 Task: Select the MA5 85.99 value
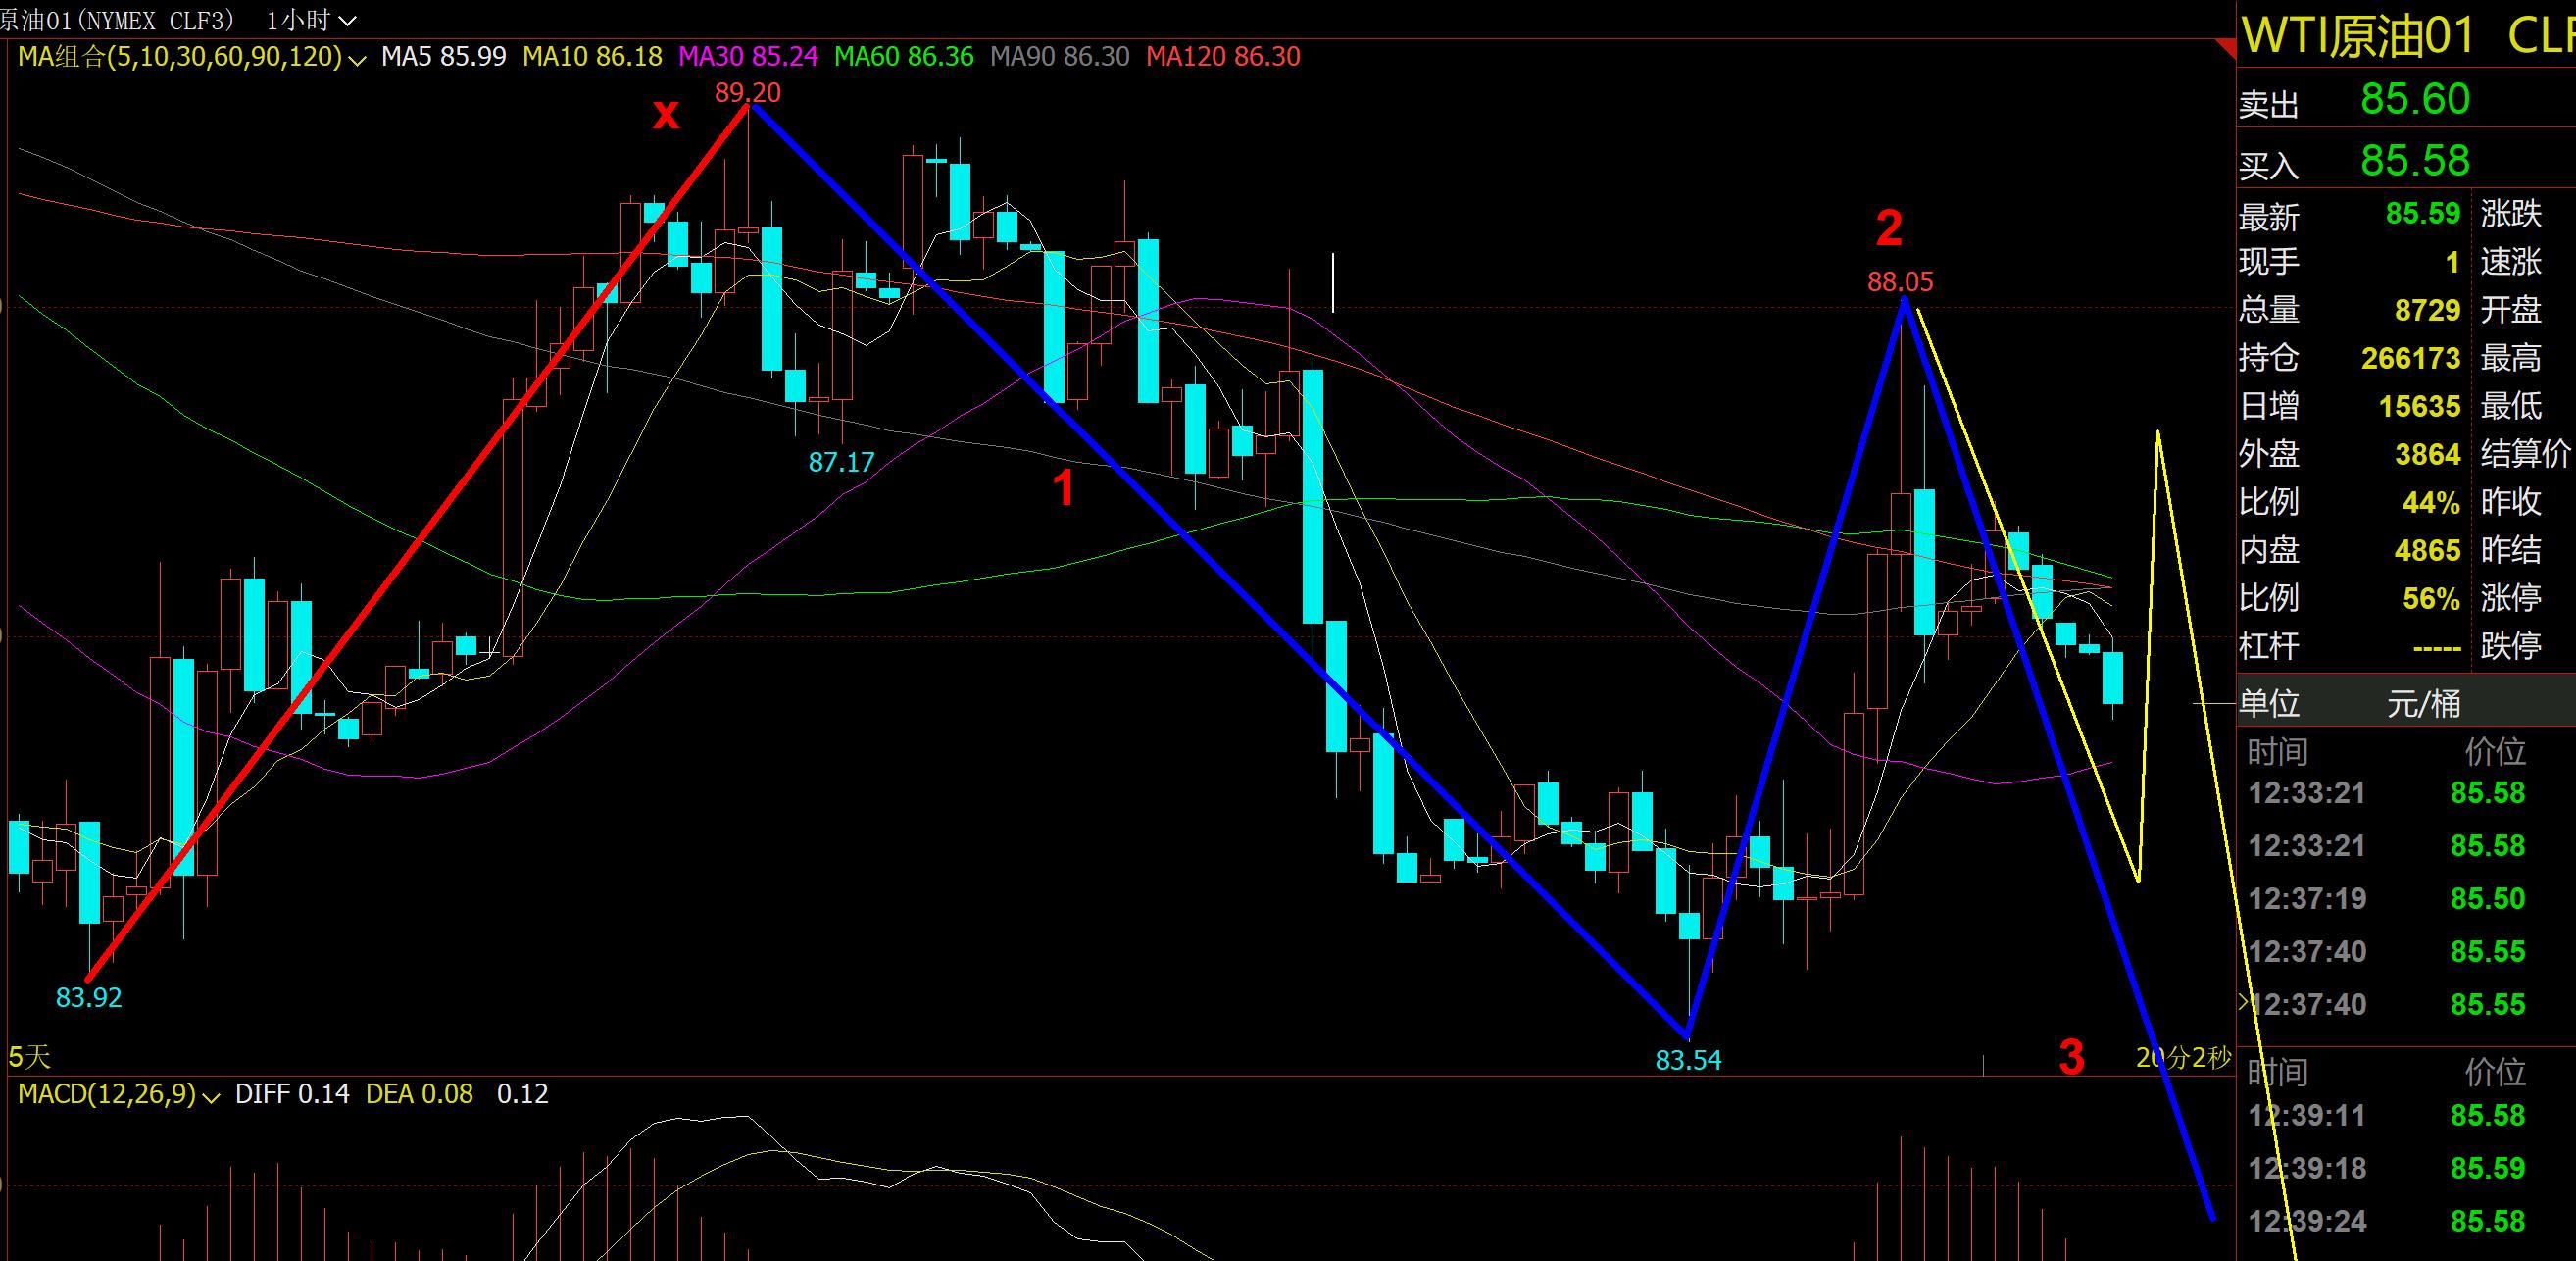[x=444, y=57]
